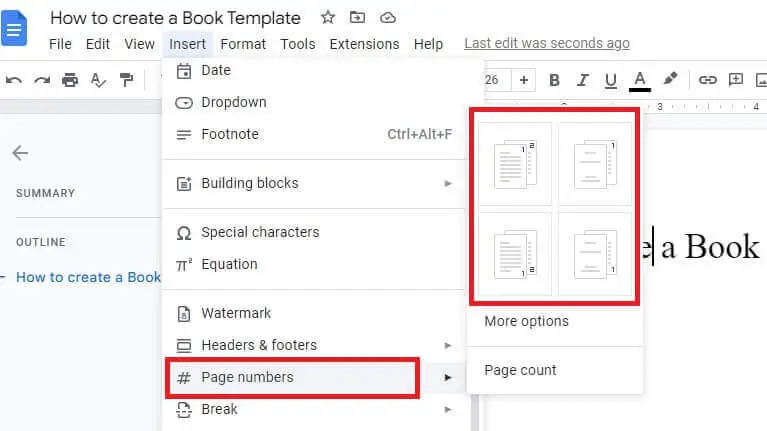Click the redo arrow icon
This screenshot has width=767, height=431.
[x=42, y=80]
